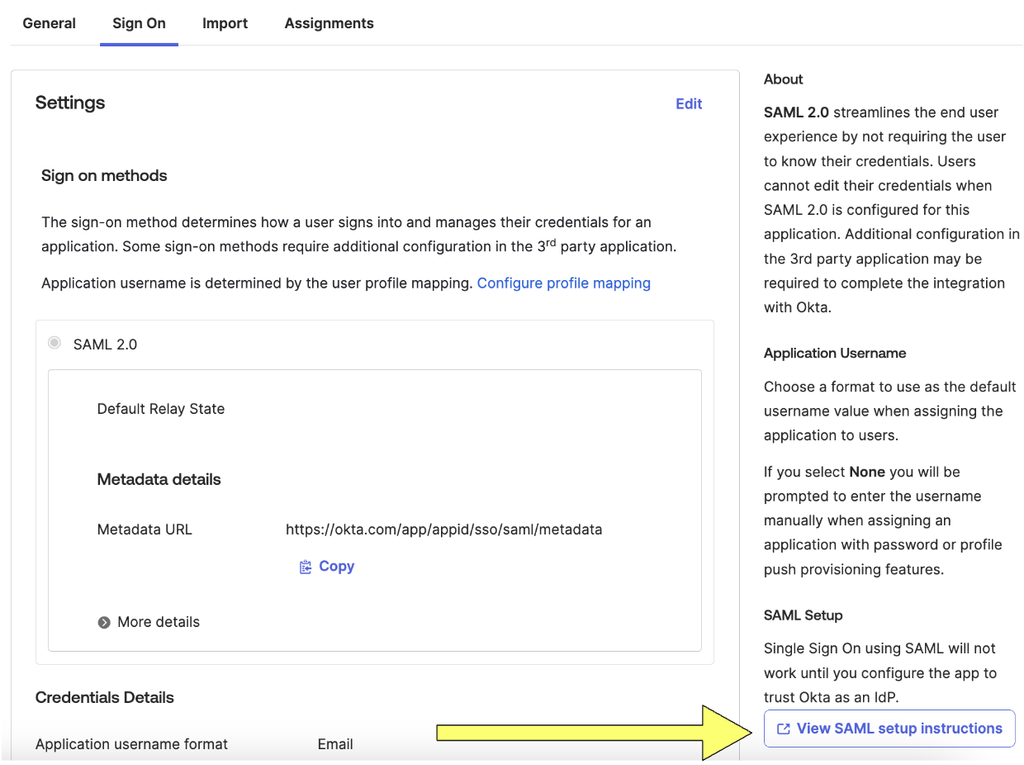Click the Email value under Application username format
1024x765 pixels.
pos(335,744)
